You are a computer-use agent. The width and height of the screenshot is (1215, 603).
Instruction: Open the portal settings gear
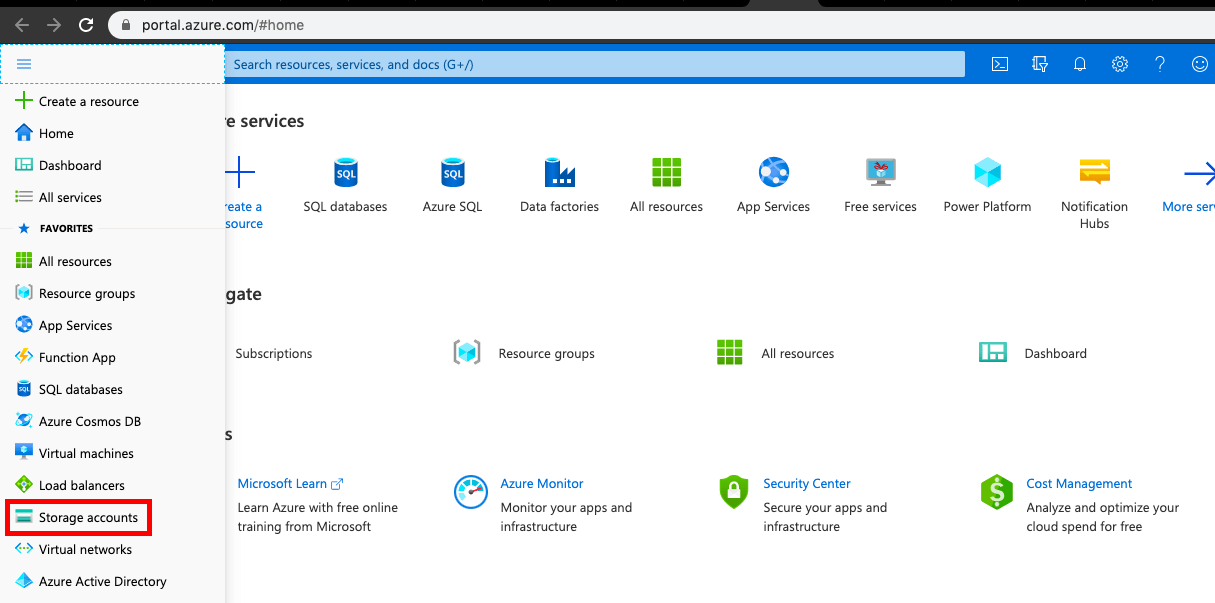(1120, 64)
